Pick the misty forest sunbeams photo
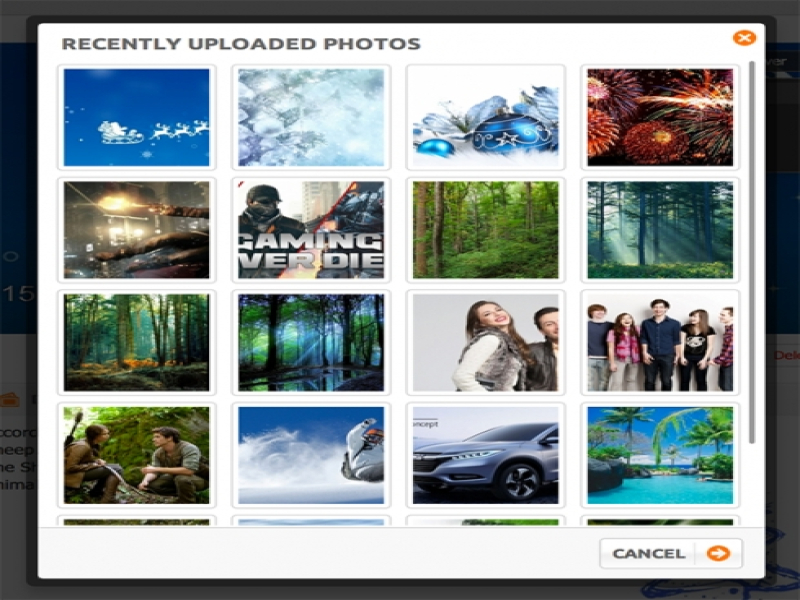 click(660, 230)
